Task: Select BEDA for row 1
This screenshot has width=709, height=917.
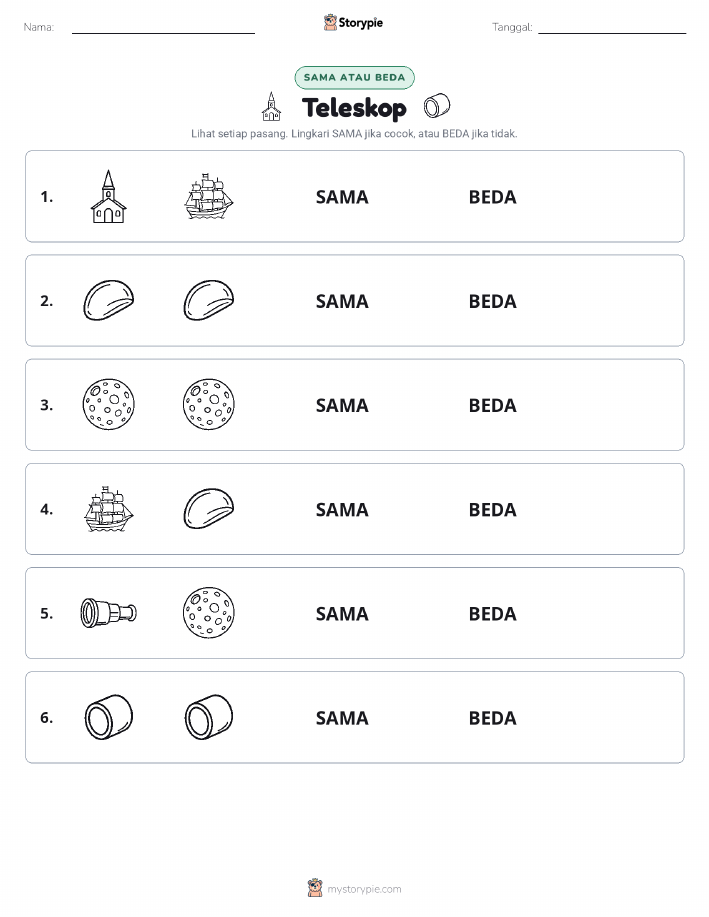Action: [493, 197]
